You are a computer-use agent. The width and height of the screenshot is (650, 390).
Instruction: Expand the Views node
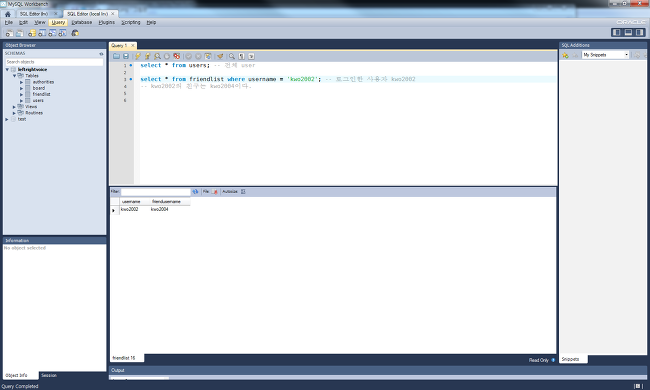pos(14,107)
